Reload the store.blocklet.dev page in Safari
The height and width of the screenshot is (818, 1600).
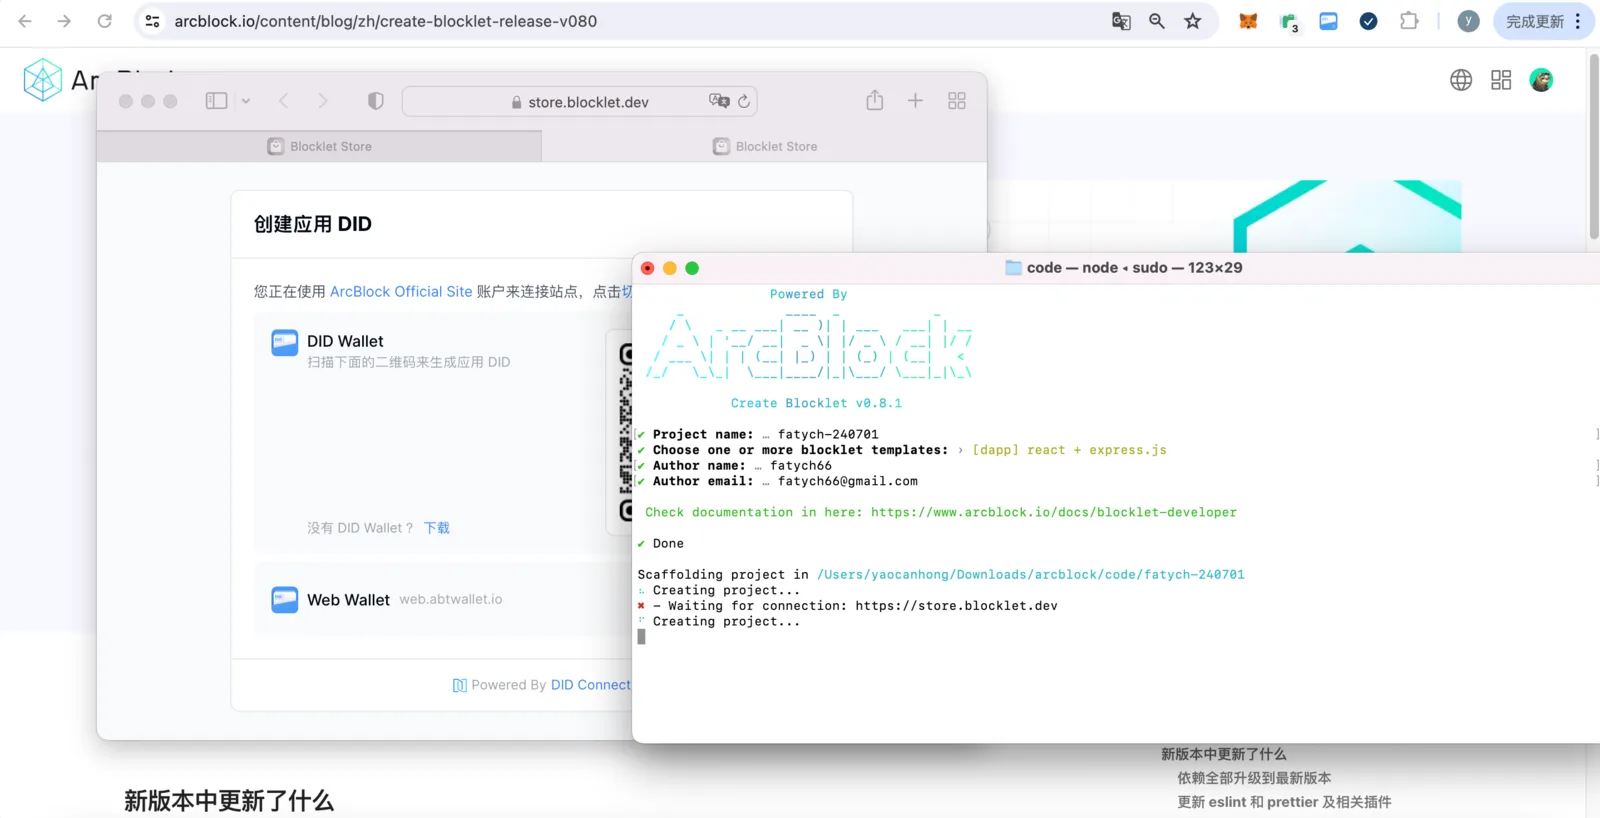coord(744,101)
